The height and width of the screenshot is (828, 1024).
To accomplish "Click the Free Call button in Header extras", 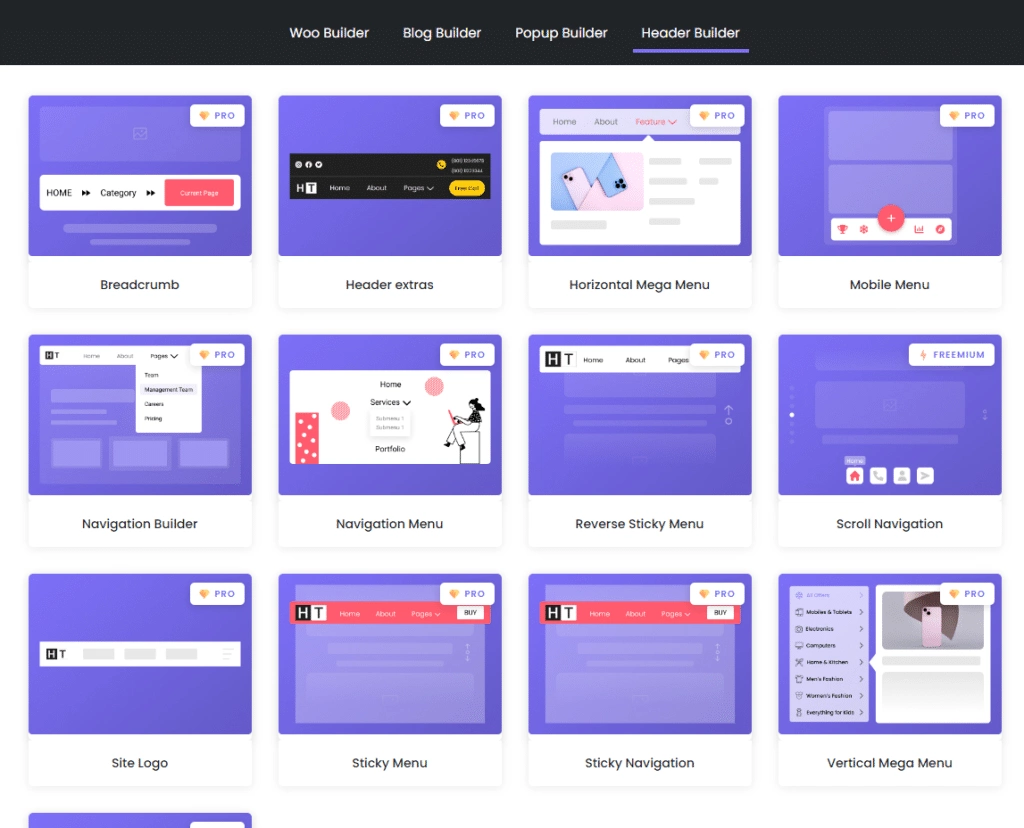I will click(x=468, y=188).
